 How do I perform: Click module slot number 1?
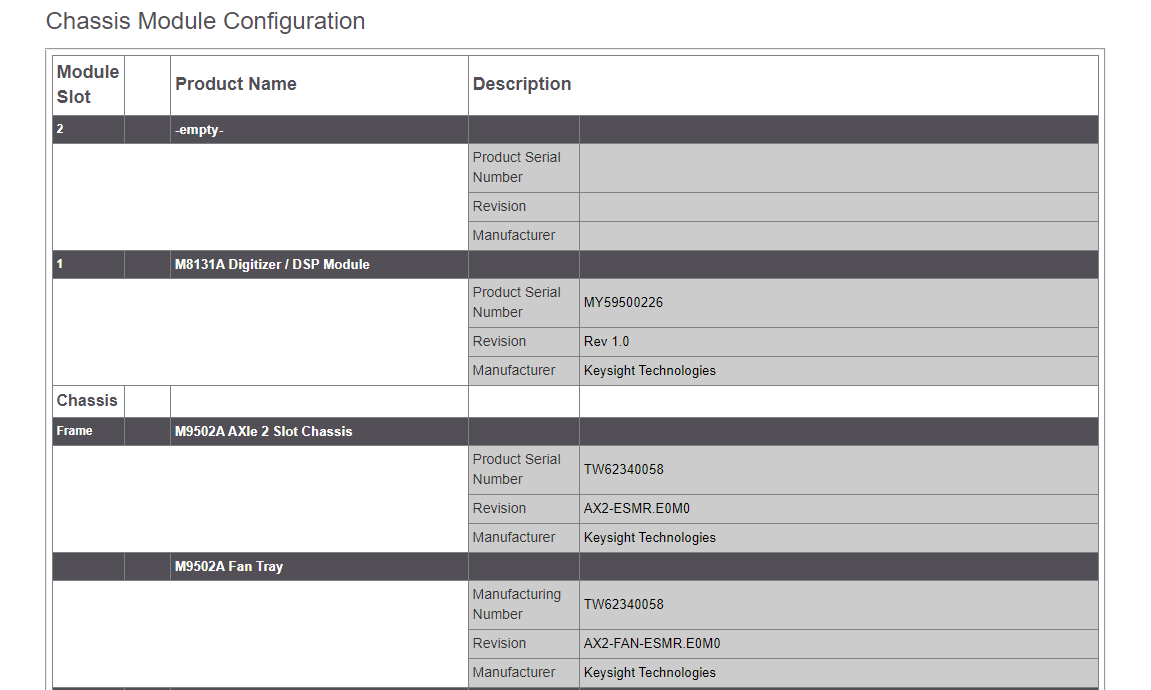coord(60,264)
